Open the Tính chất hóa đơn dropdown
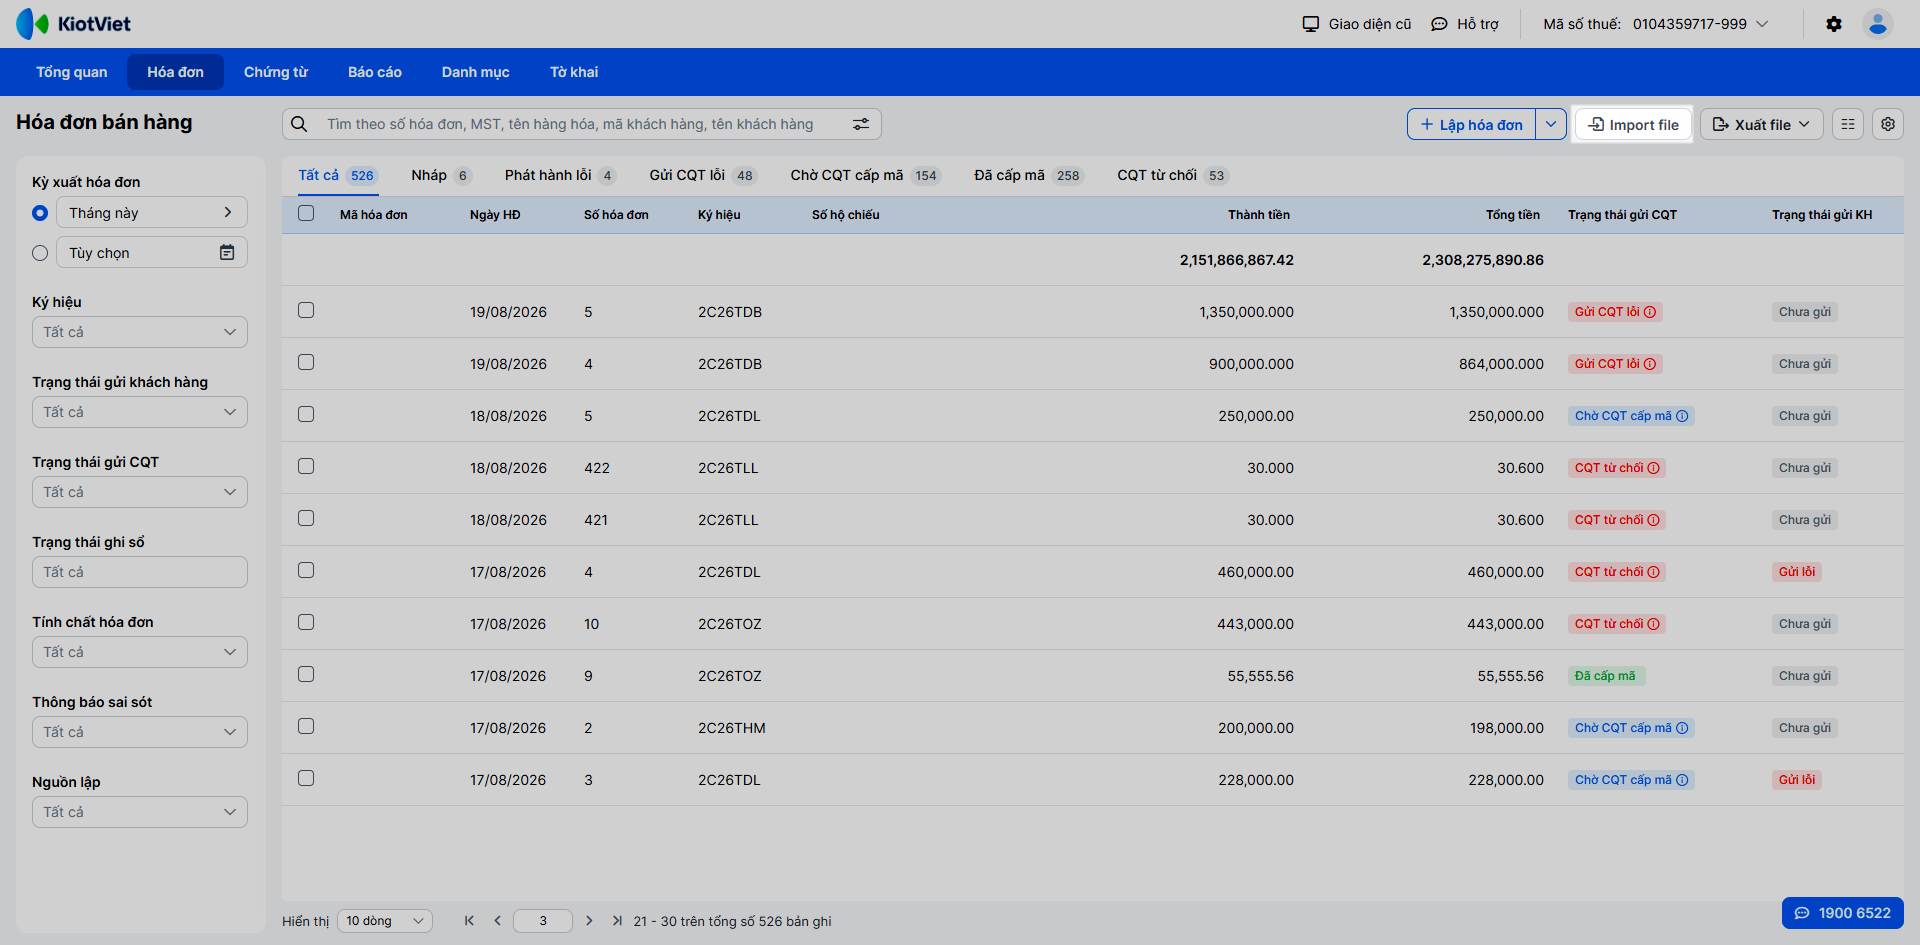 coord(140,652)
